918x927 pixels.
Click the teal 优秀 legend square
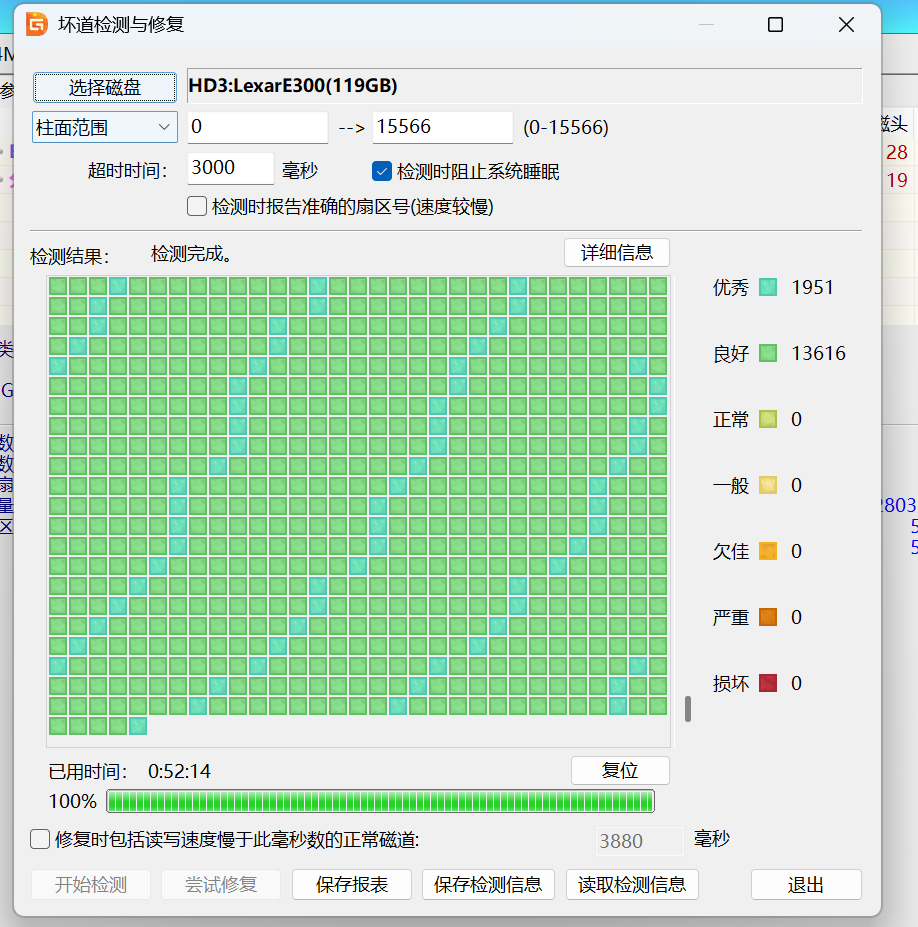coord(772,287)
